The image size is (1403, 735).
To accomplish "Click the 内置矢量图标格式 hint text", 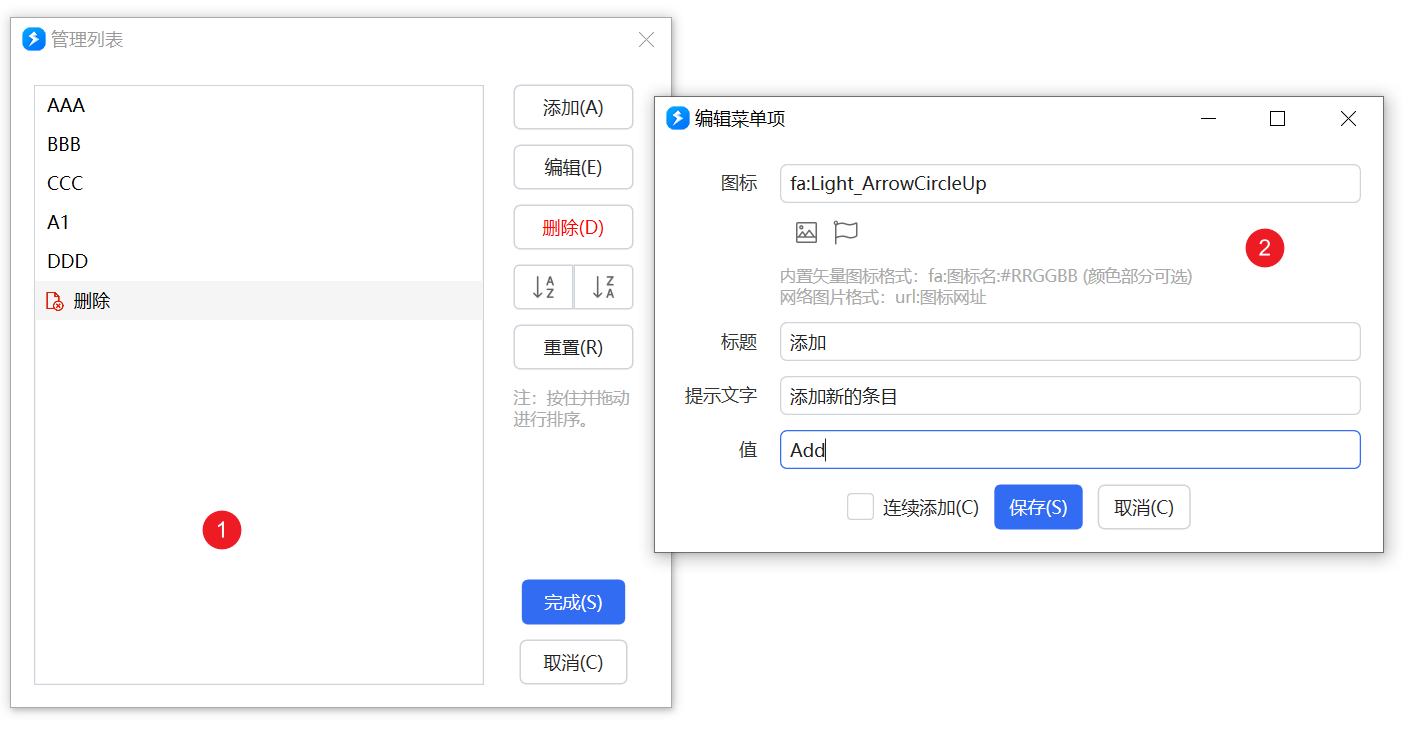I will coord(986,276).
